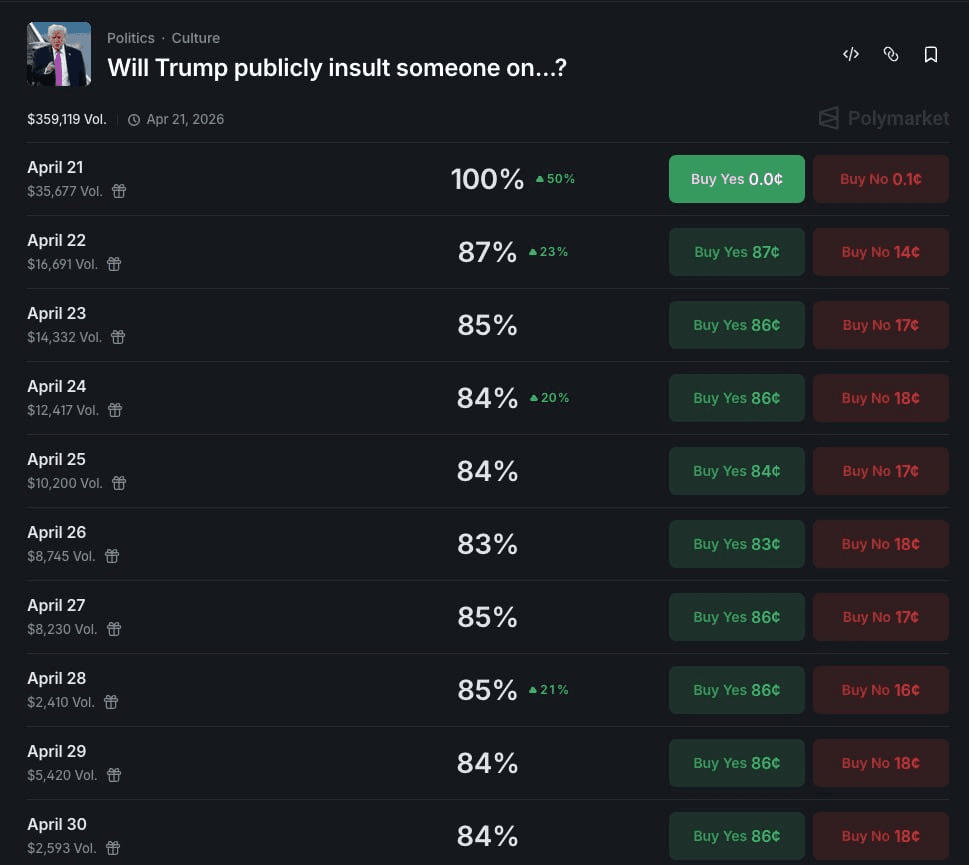Open the April 29 market row title
Image resolution: width=969 pixels, height=865 pixels.
pos(57,751)
